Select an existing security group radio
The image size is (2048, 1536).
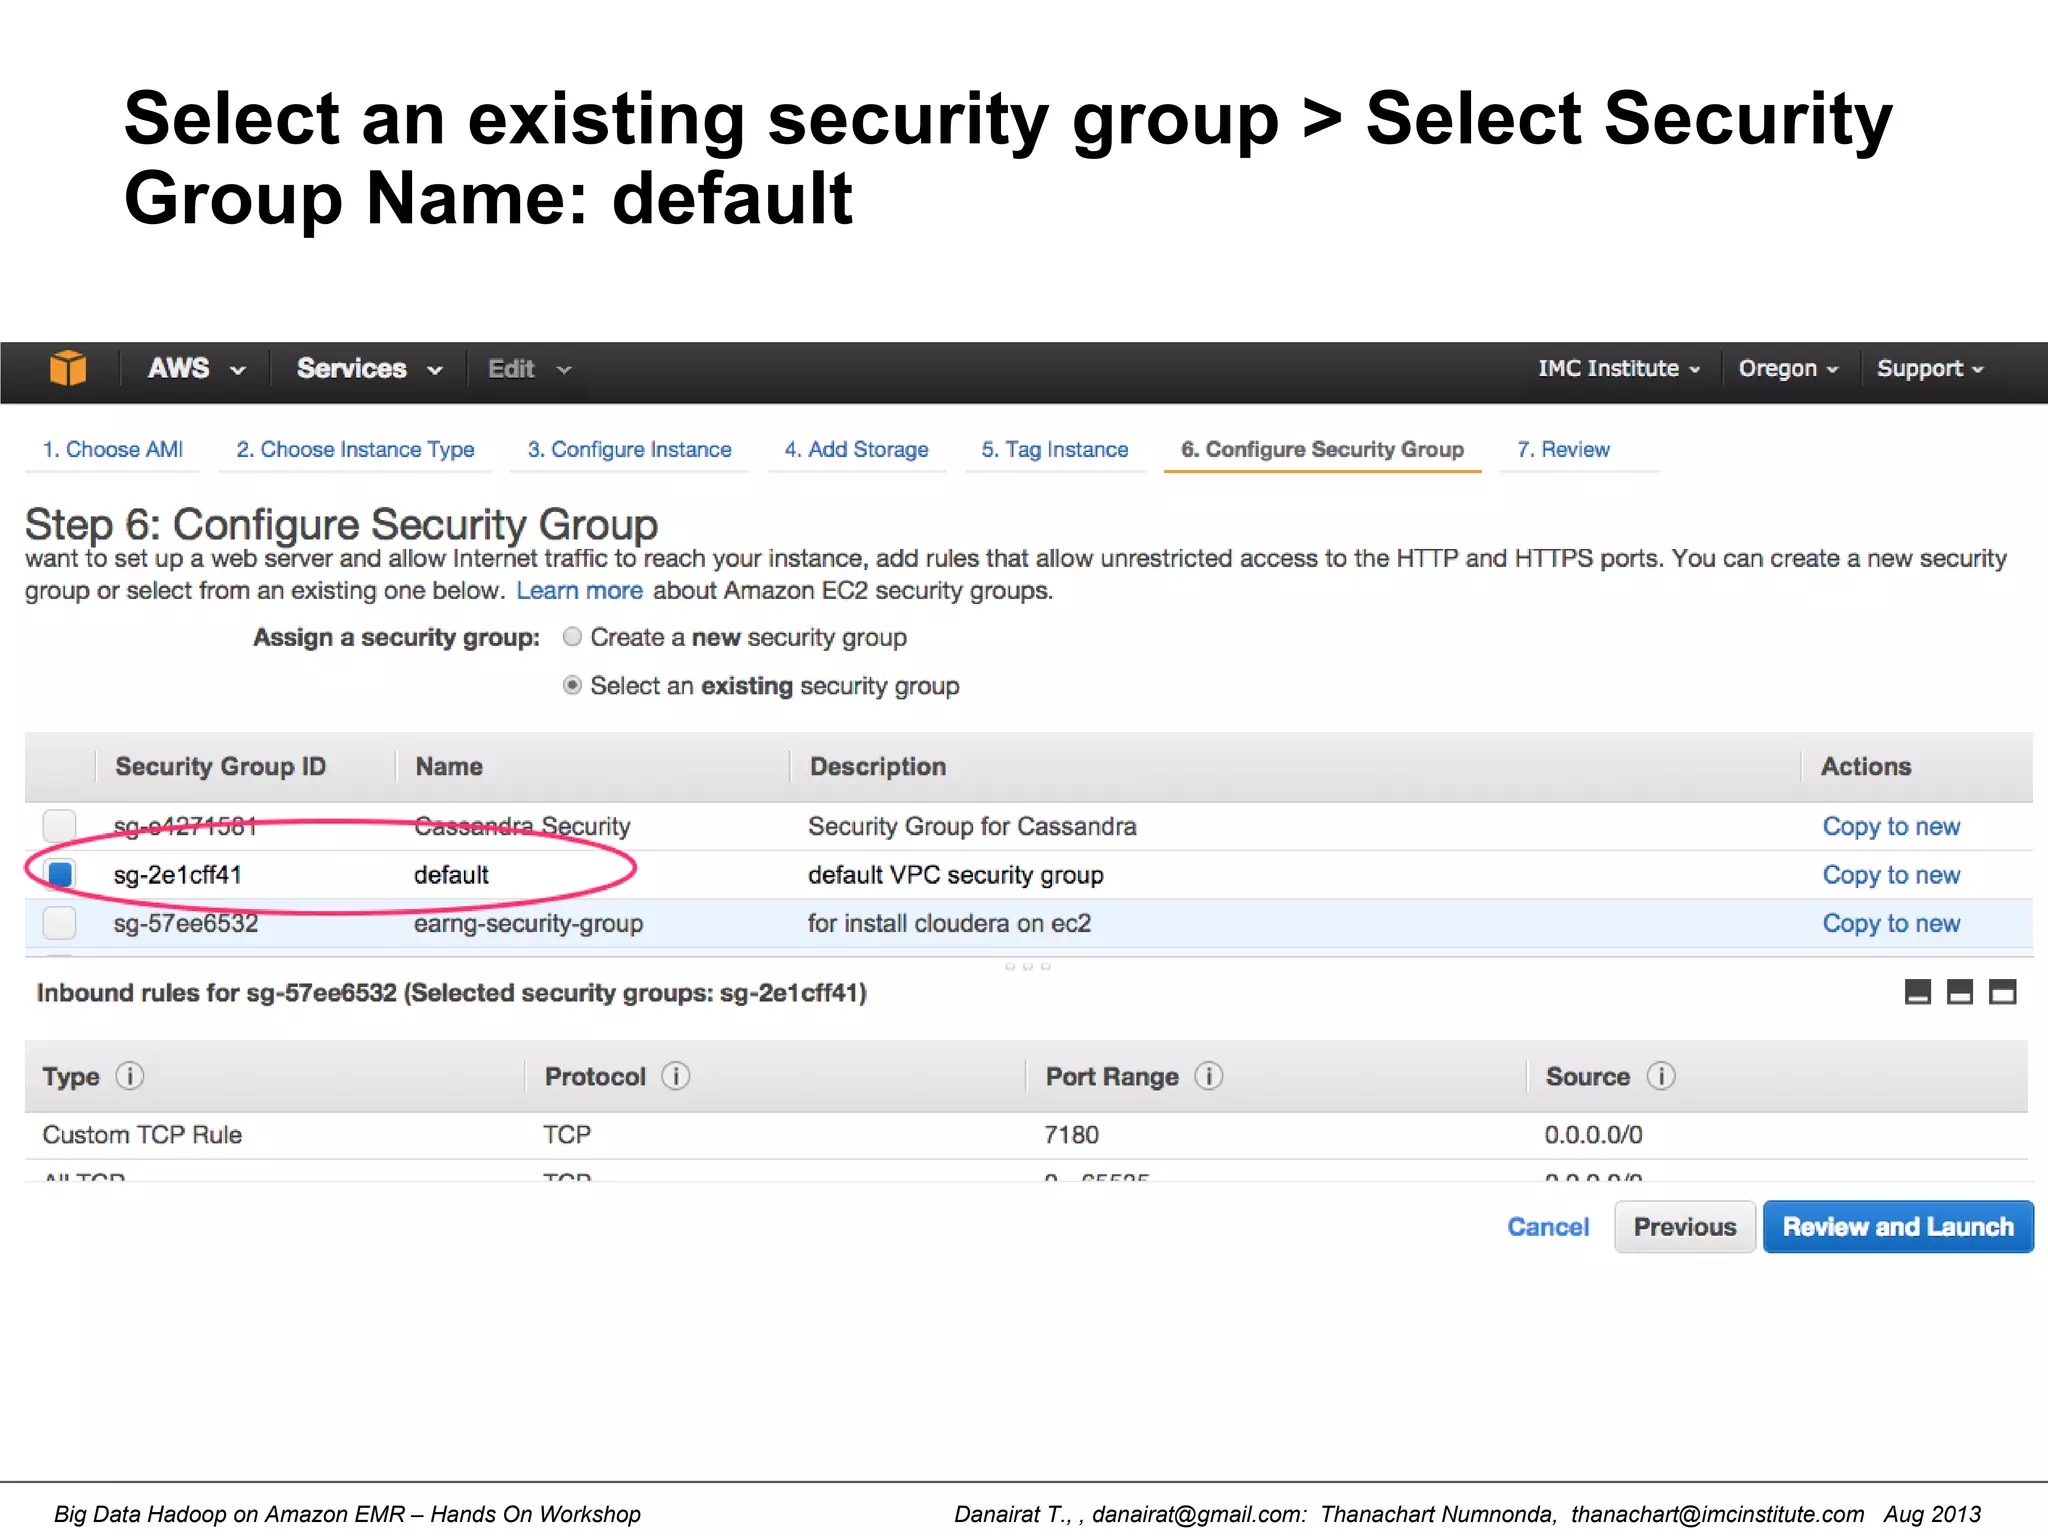click(572, 686)
